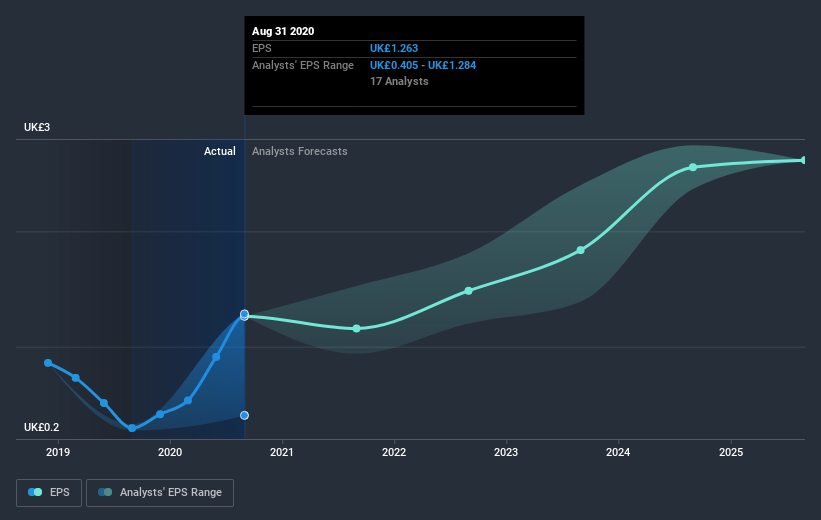The height and width of the screenshot is (520, 821).
Task: Click the UK£0.2 y-axis label
Action: 41,427
